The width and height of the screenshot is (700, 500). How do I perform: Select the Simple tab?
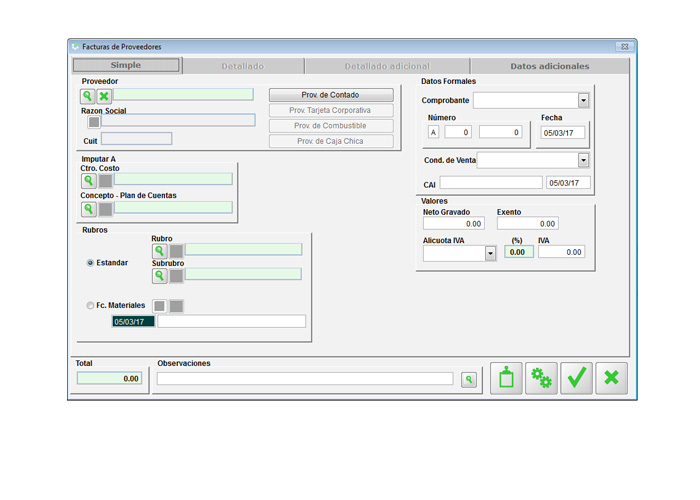(x=125, y=66)
